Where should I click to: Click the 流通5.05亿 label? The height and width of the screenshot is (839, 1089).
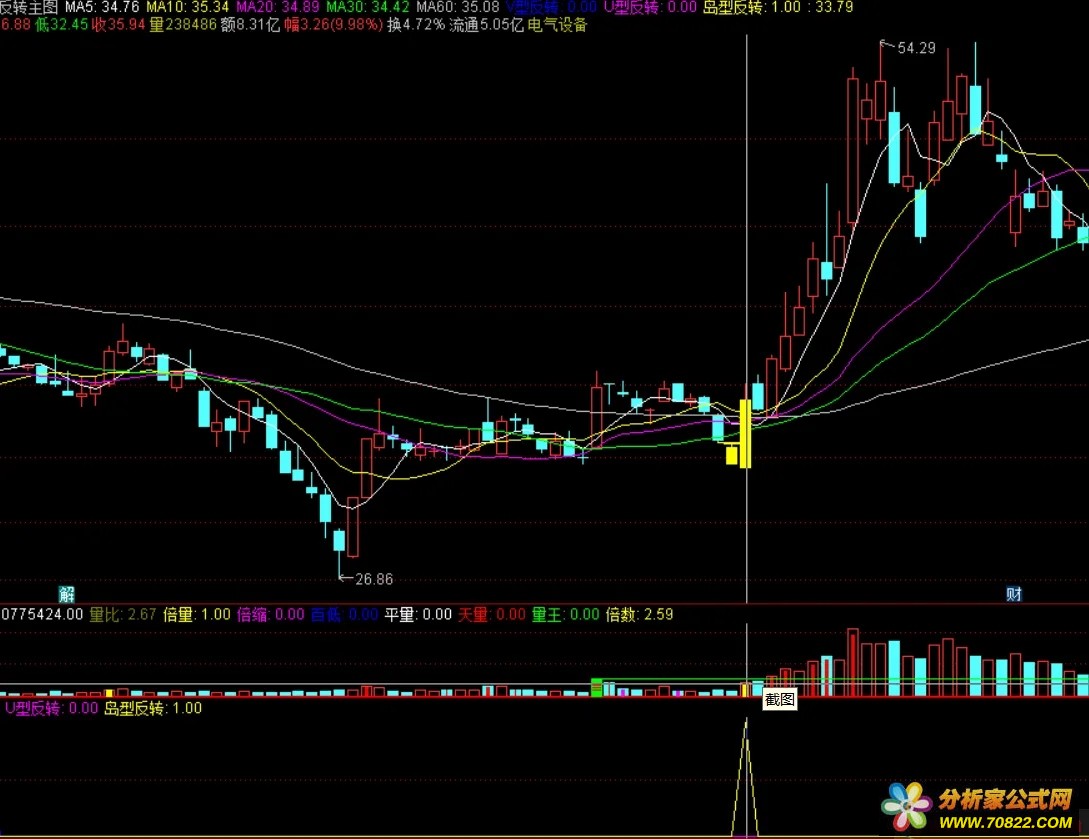point(486,25)
